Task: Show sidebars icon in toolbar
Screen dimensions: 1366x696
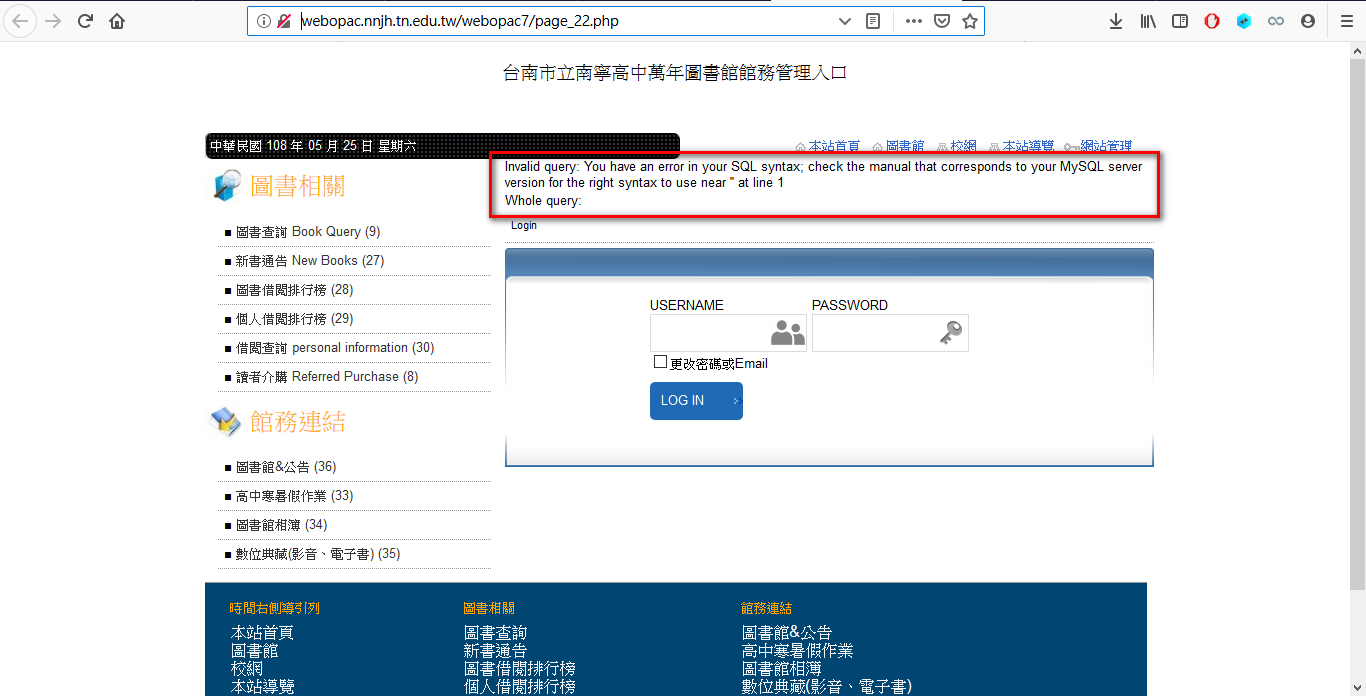Action: [1180, 21]
